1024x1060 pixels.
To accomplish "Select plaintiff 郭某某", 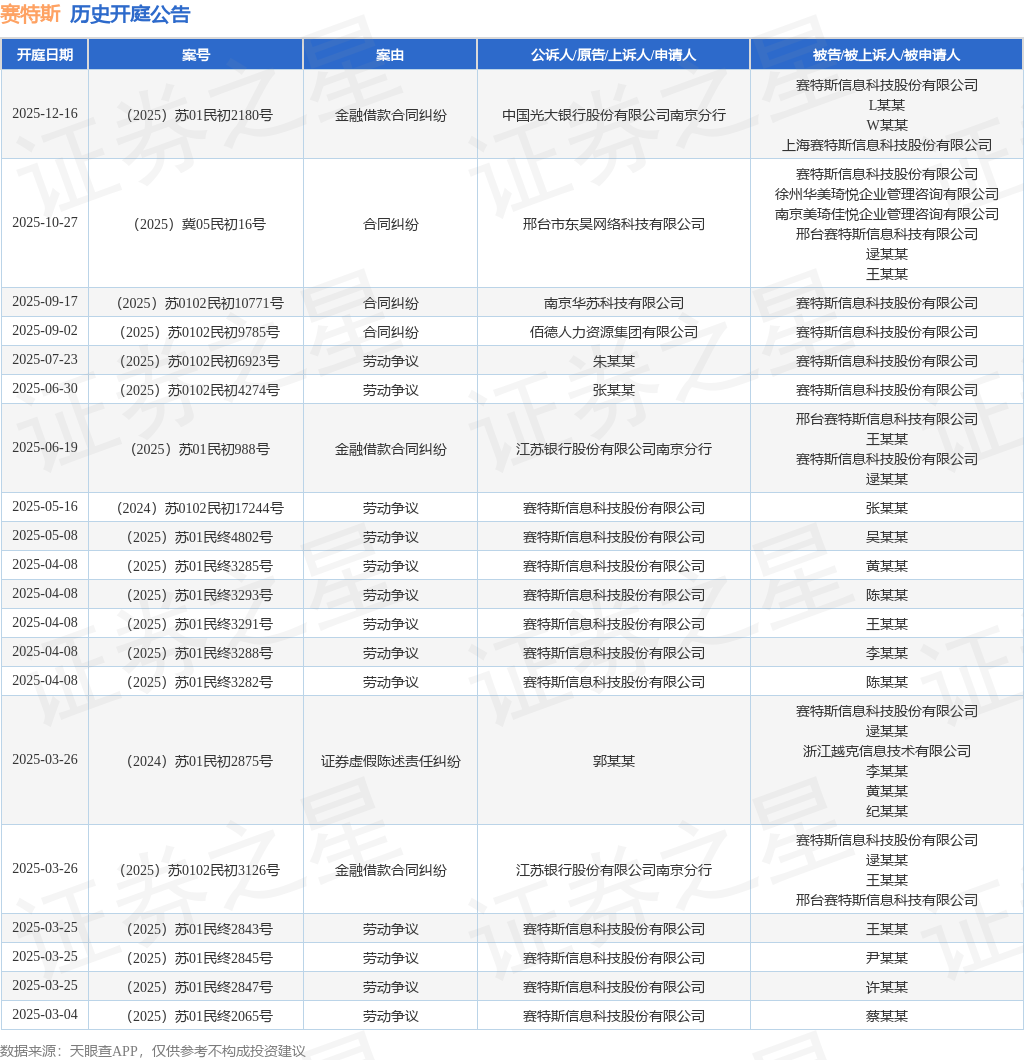I will click(614, 761).
